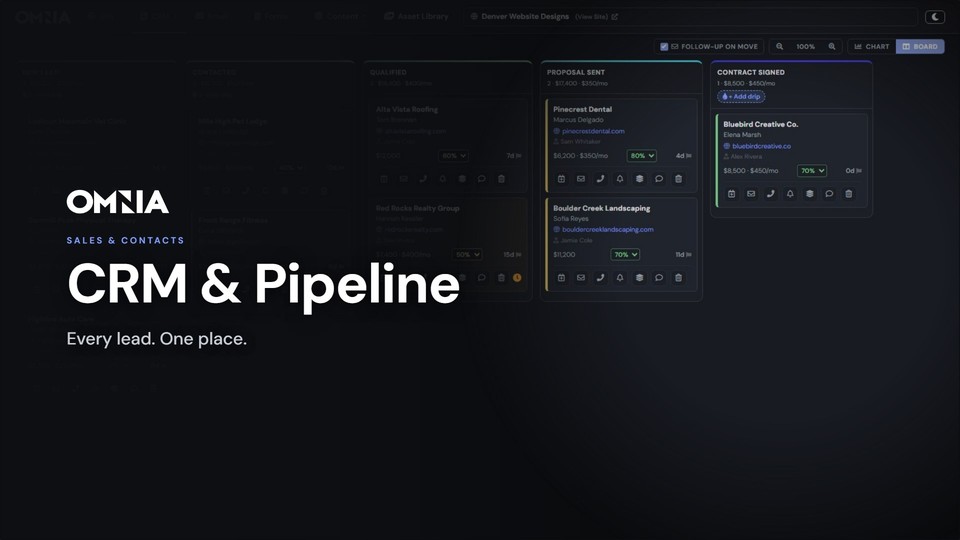The width and height of the screenshot is (960, 540).
Task: Open 70% probability dropdown on Bluebird Creative Co.
Action: (812, 171)
